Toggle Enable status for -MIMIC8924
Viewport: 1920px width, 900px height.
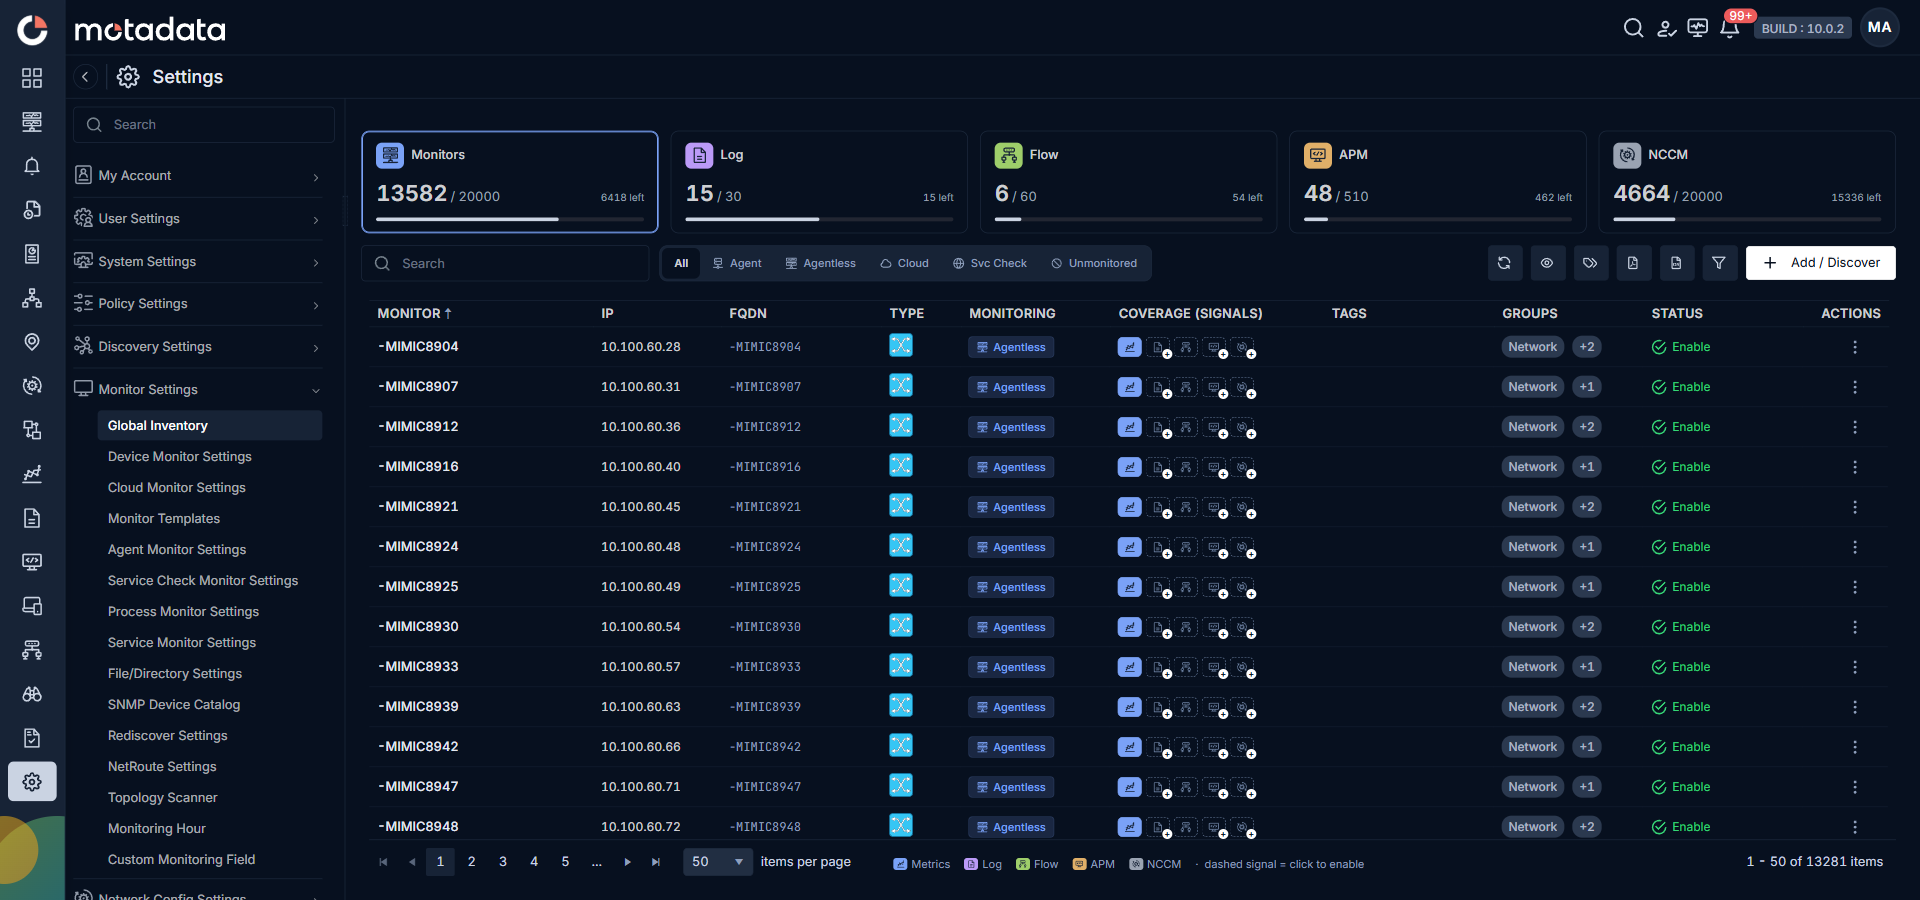click(x=1681, y=547)
